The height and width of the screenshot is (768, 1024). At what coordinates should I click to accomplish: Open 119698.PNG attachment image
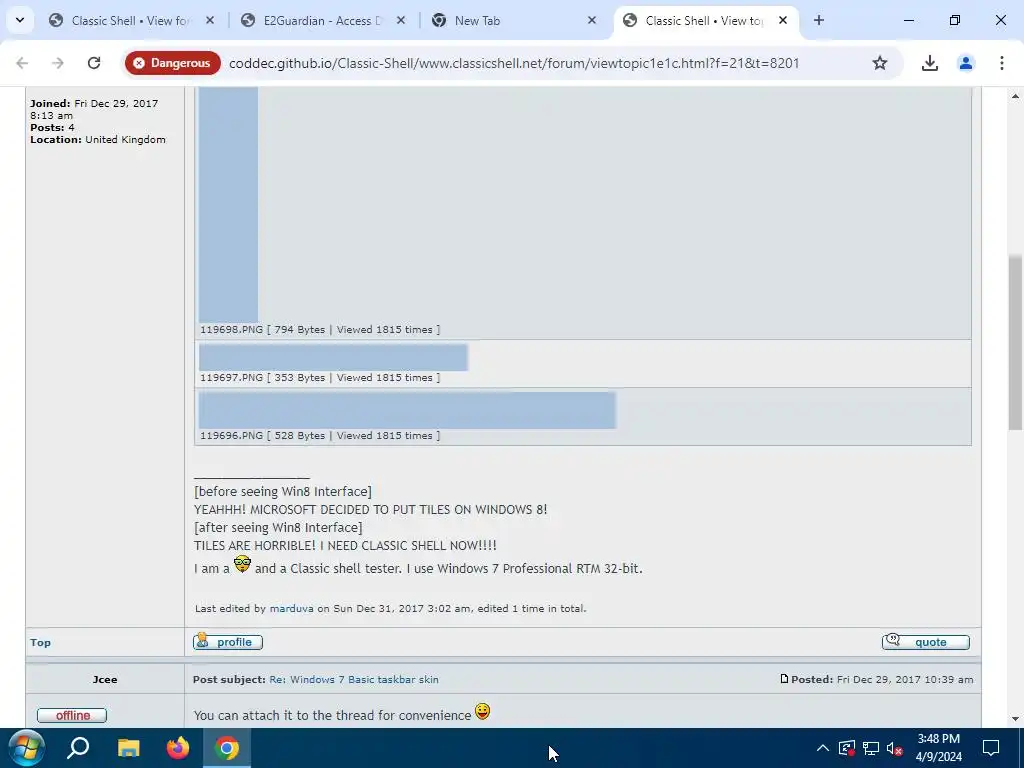coord(229,204)
